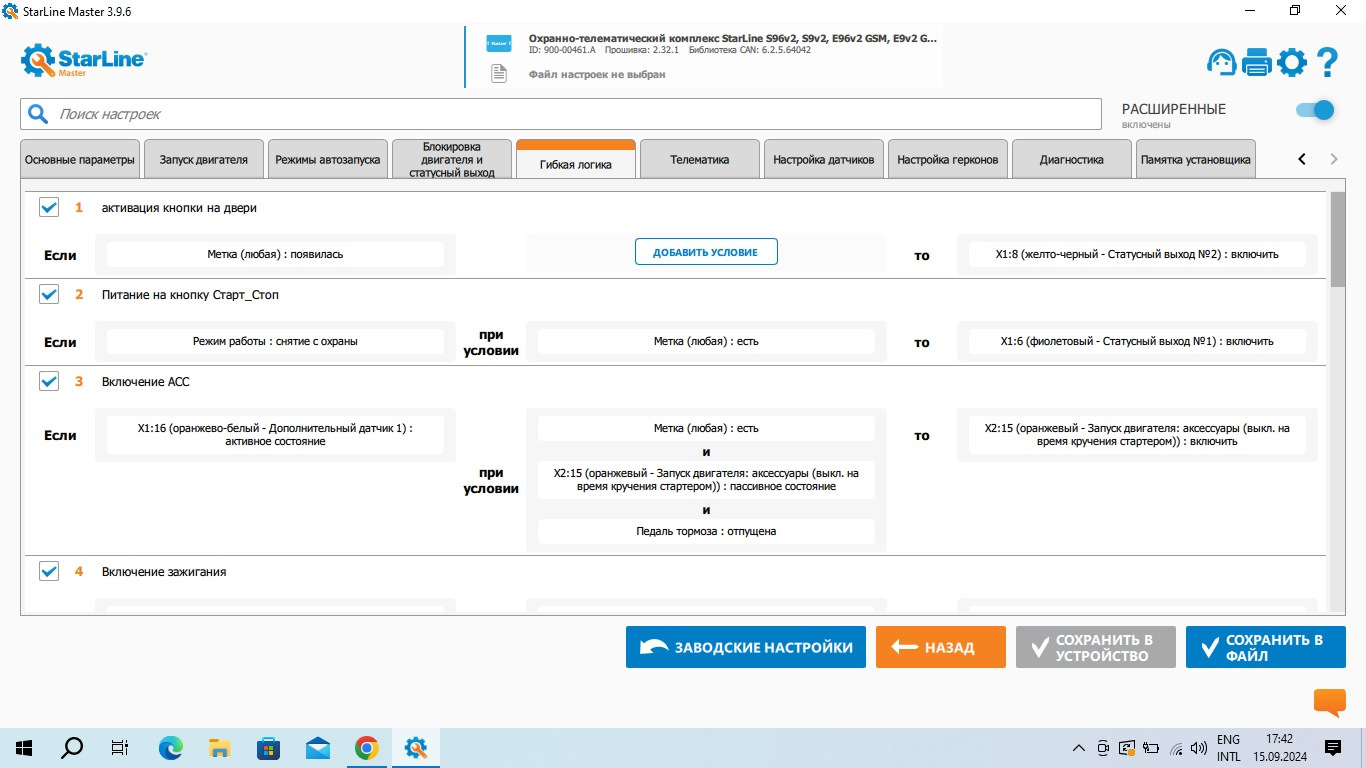Image resolution: width=1366 pixels, height=768 pixels.
Task: Open Google Chrome from the taskbar
Action: tap(367, 748)
